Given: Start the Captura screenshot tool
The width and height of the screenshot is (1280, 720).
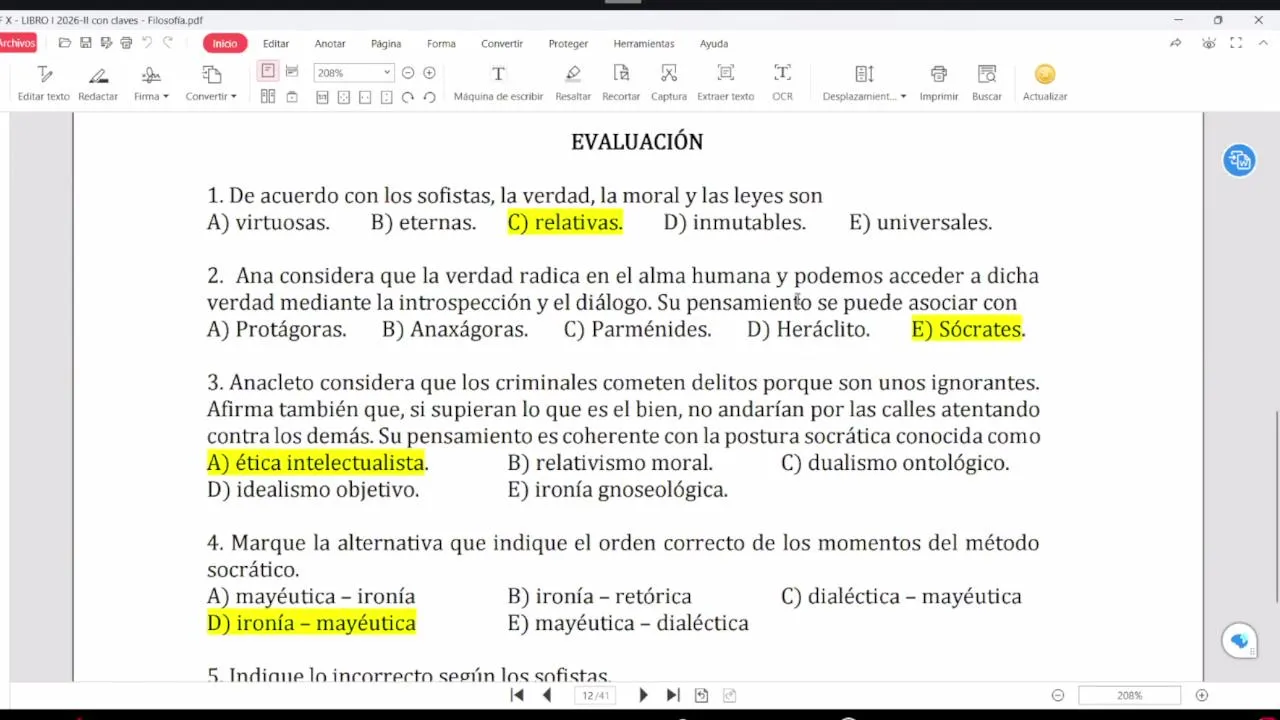Looking at the screenshot, I should (669, 83).
